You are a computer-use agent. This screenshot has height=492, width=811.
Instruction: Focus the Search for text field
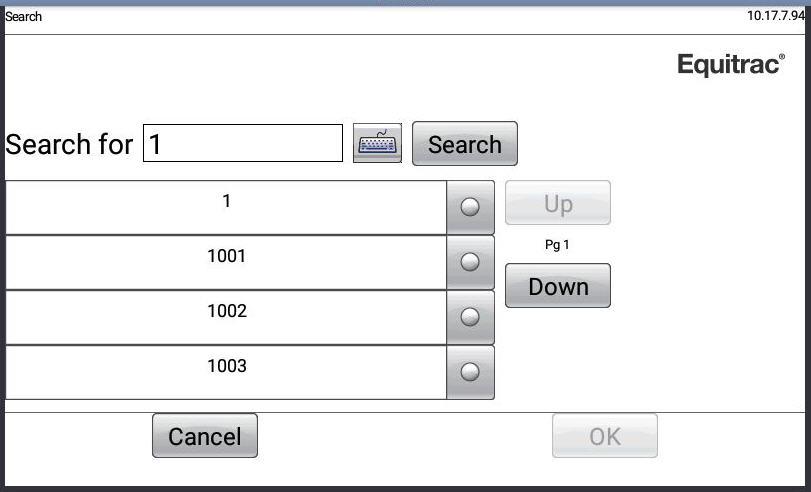tap(243, 144)
